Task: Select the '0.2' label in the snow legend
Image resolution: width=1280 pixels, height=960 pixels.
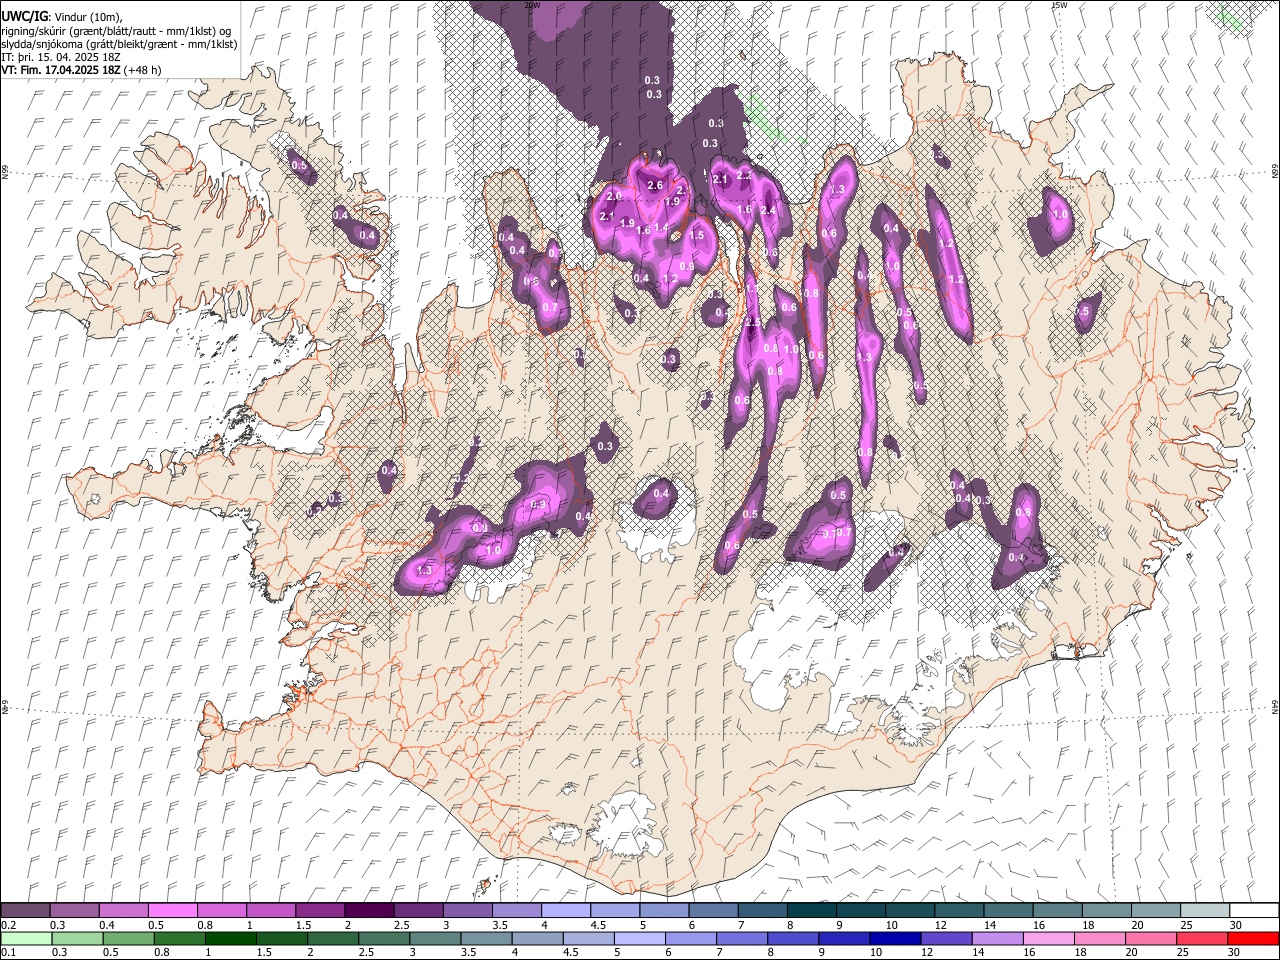Action: 9,925
